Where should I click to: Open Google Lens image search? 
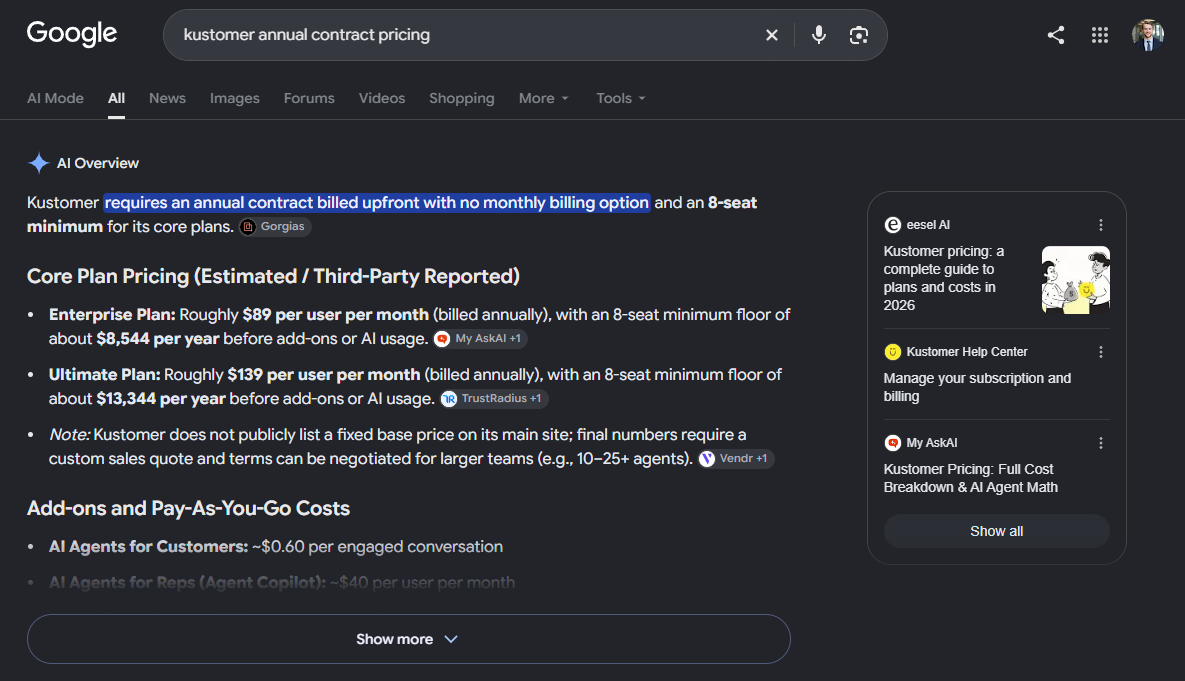859,35
